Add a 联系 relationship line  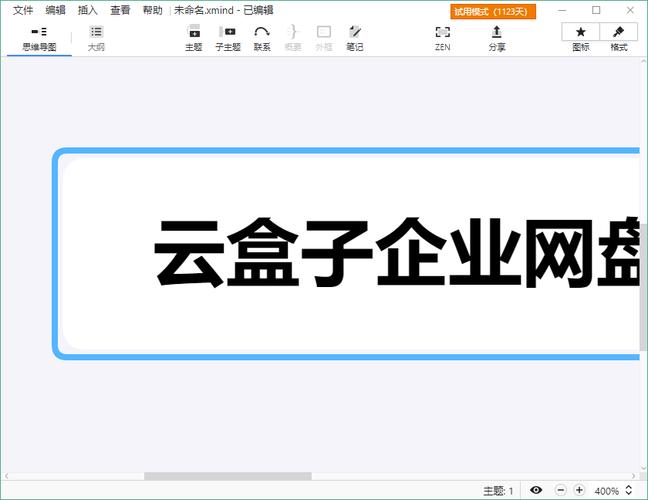(x=262, y=38)
